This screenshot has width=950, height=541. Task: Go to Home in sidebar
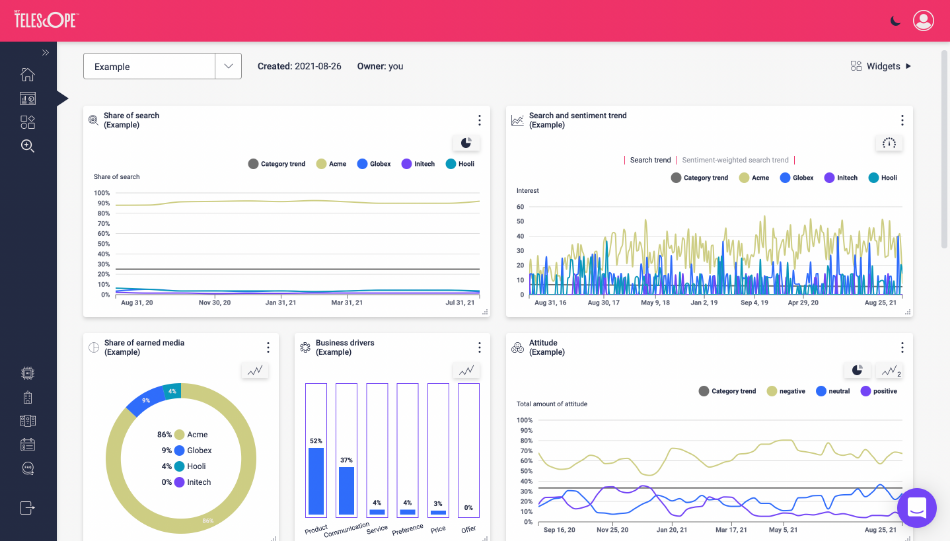point(28,75)
